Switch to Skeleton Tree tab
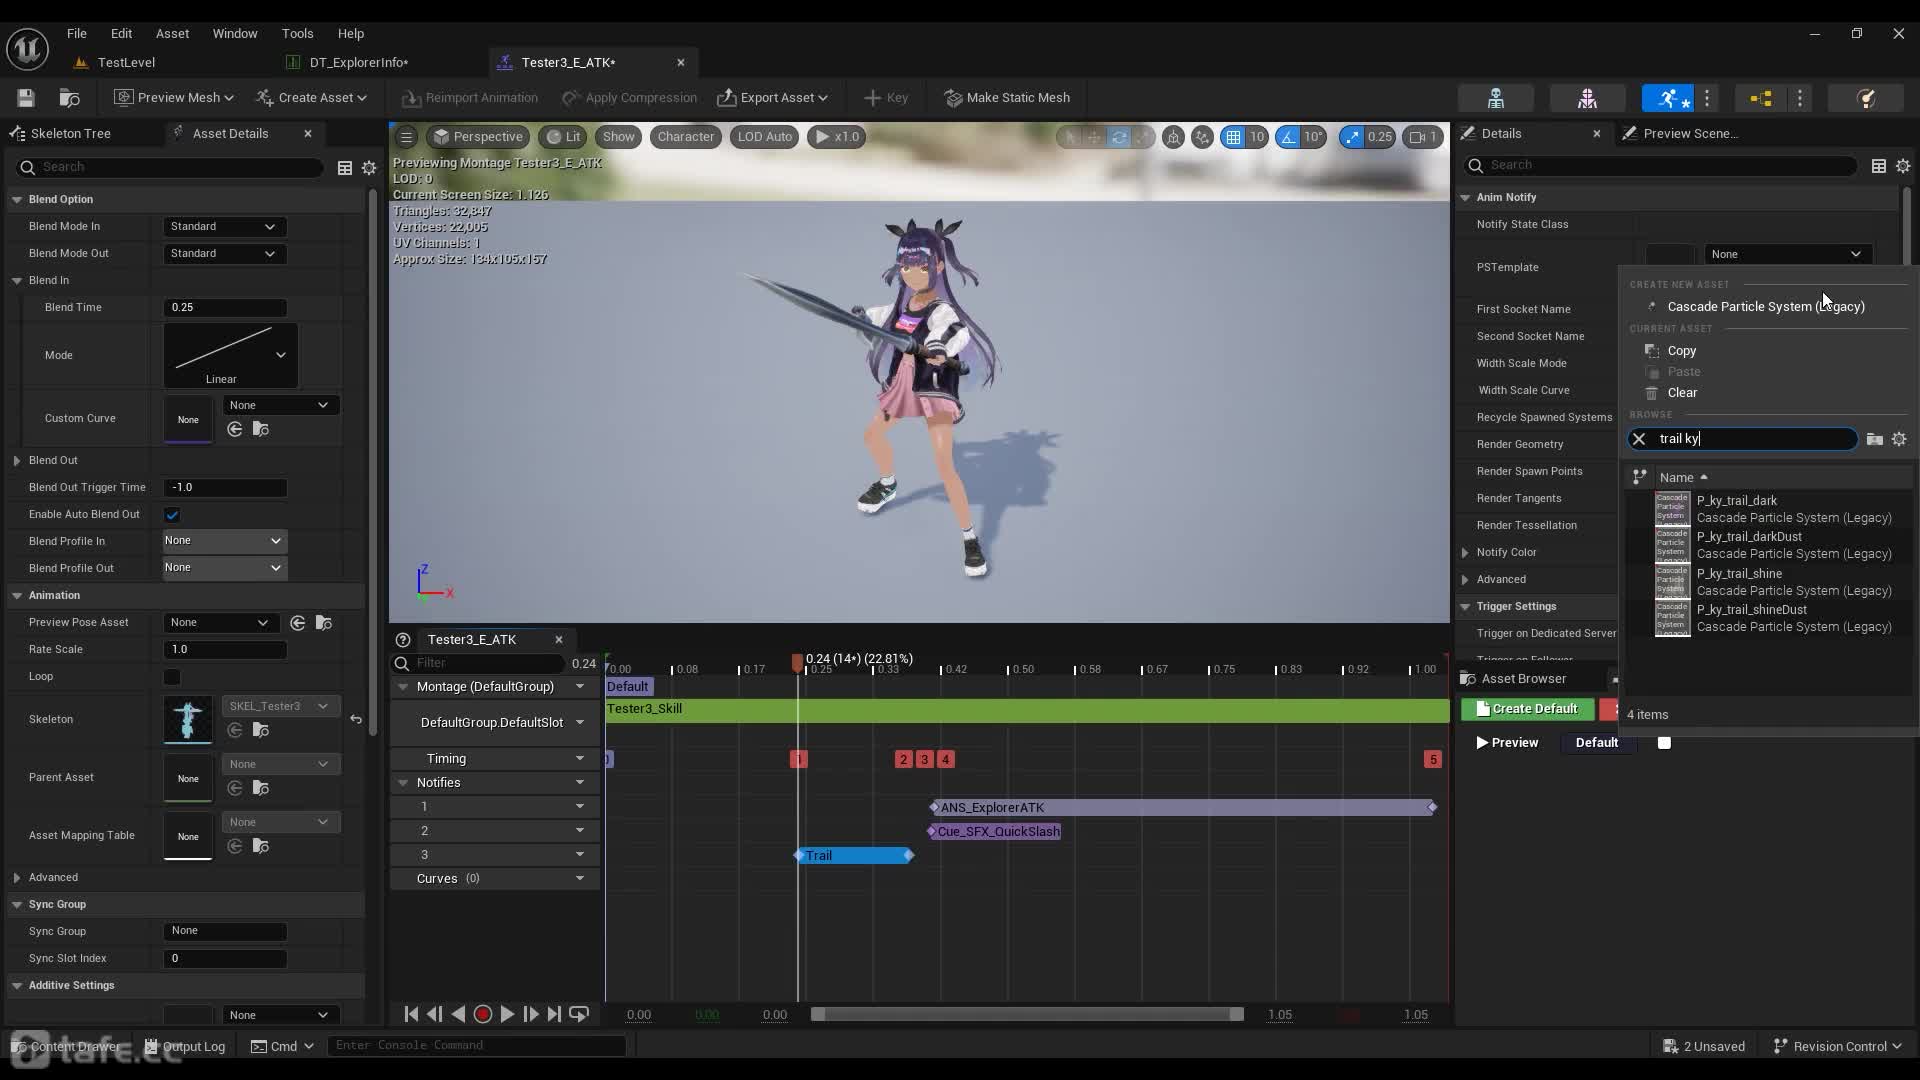The height and width of the screenshot is (1080, 1920). (70, 133)
